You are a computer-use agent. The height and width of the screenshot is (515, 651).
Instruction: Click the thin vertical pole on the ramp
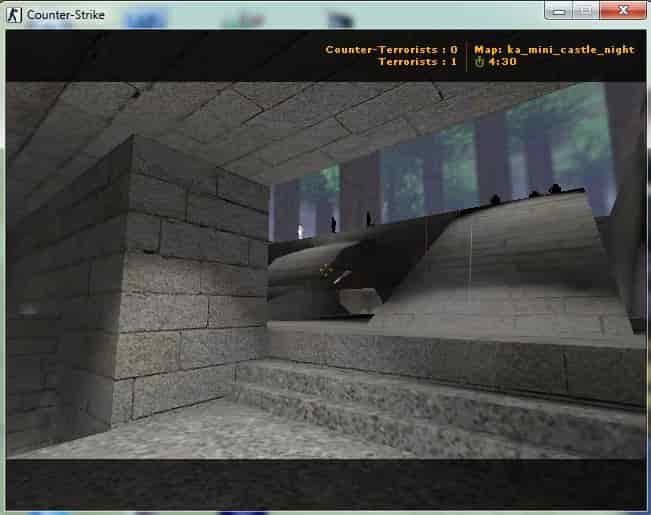pos(471,255)
